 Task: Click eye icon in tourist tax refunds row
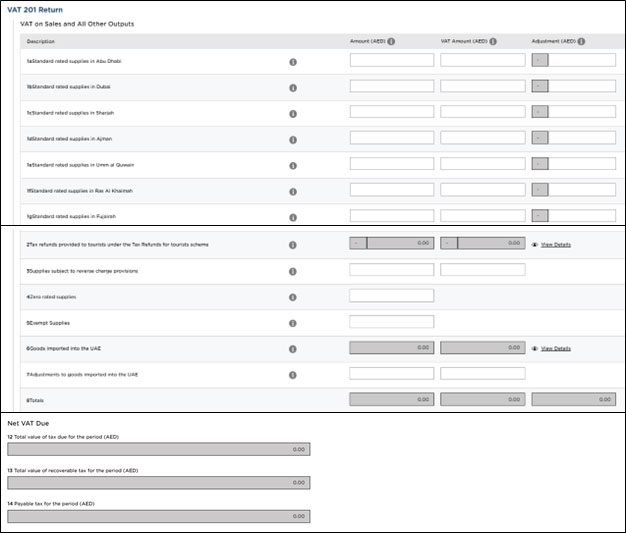(x=535, y=245)
